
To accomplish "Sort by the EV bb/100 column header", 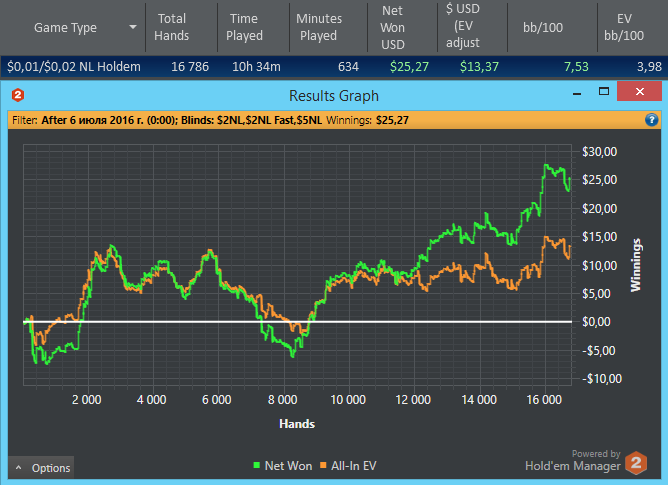I will [x=624, y=27].
